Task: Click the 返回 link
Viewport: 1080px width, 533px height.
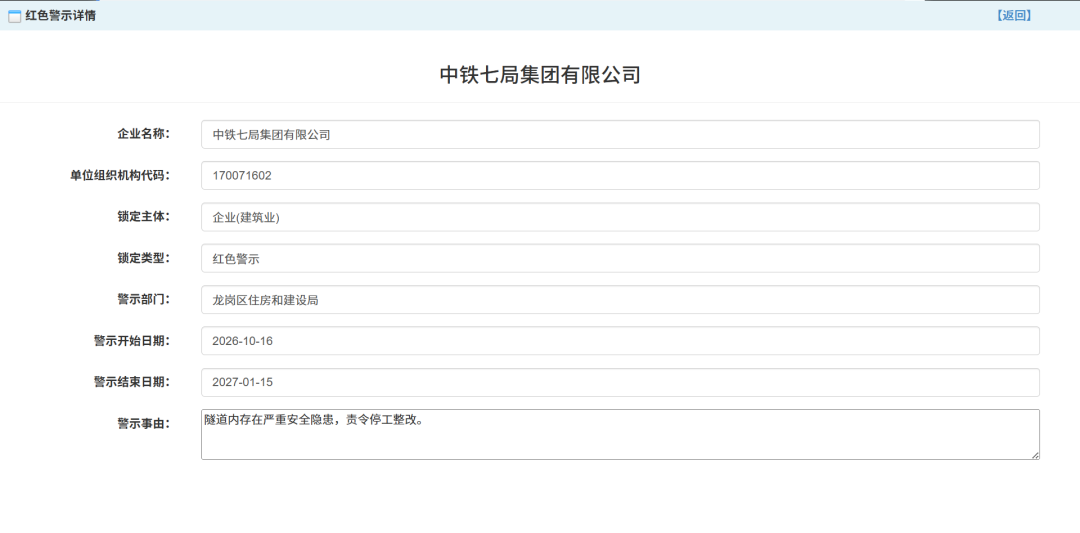Action: (x=1013, y=16)
